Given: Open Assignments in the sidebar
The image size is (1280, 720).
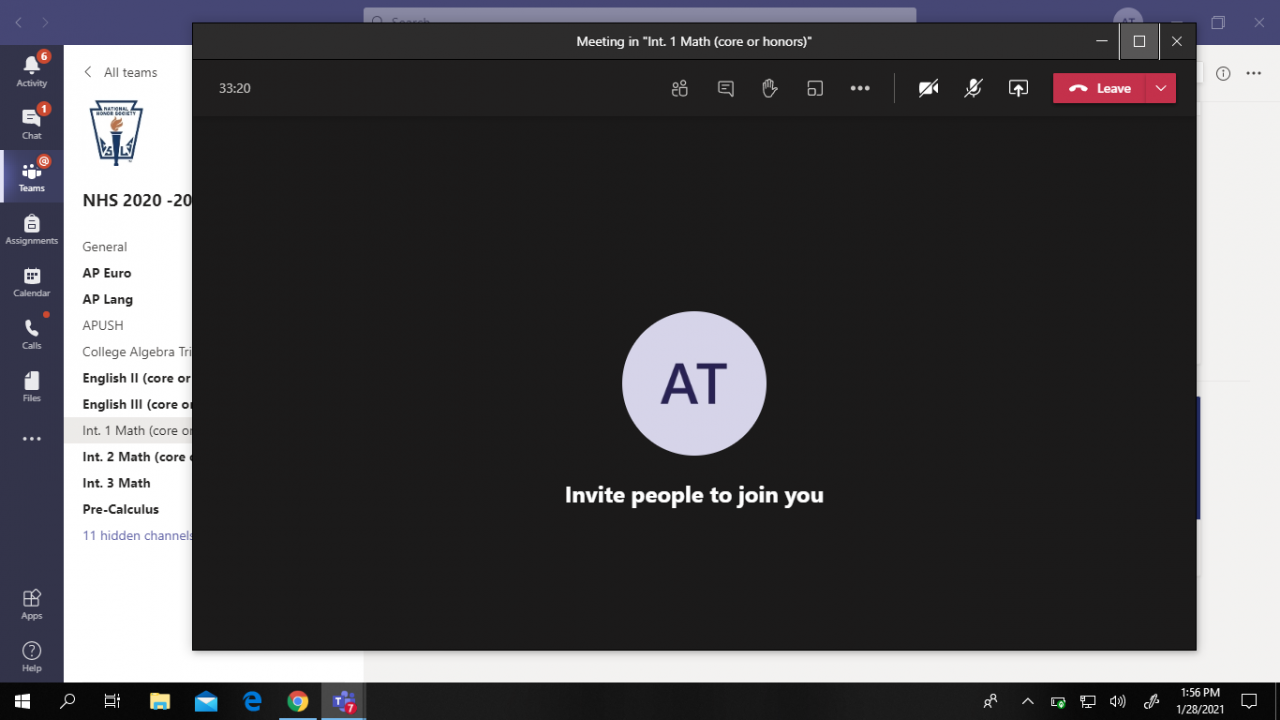Looking at the screenshot, I should [32, 229].
